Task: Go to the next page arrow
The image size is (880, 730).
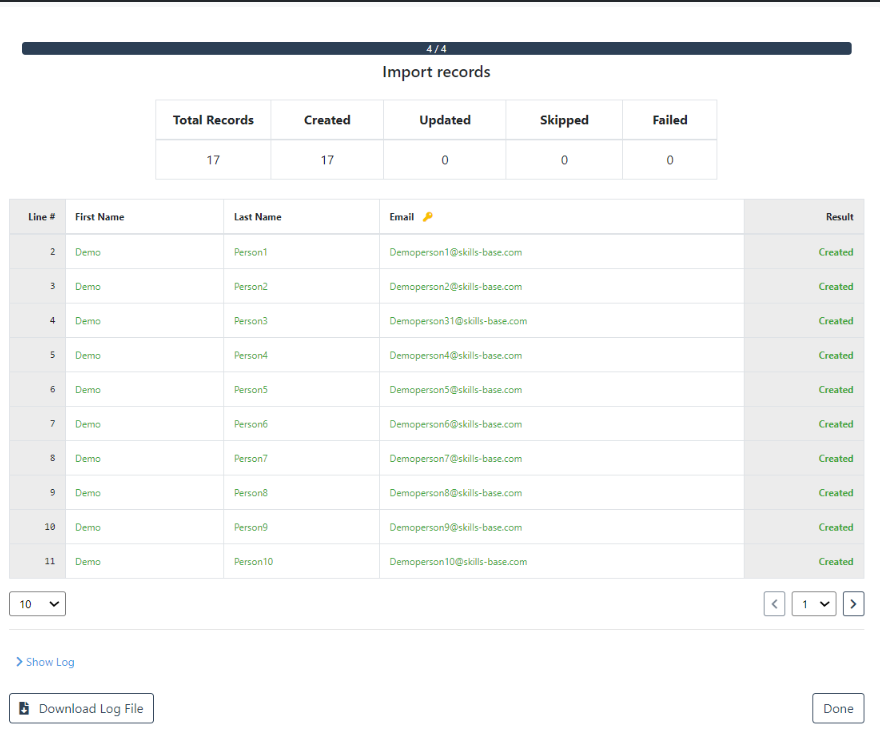Action: tap(853, 603)
